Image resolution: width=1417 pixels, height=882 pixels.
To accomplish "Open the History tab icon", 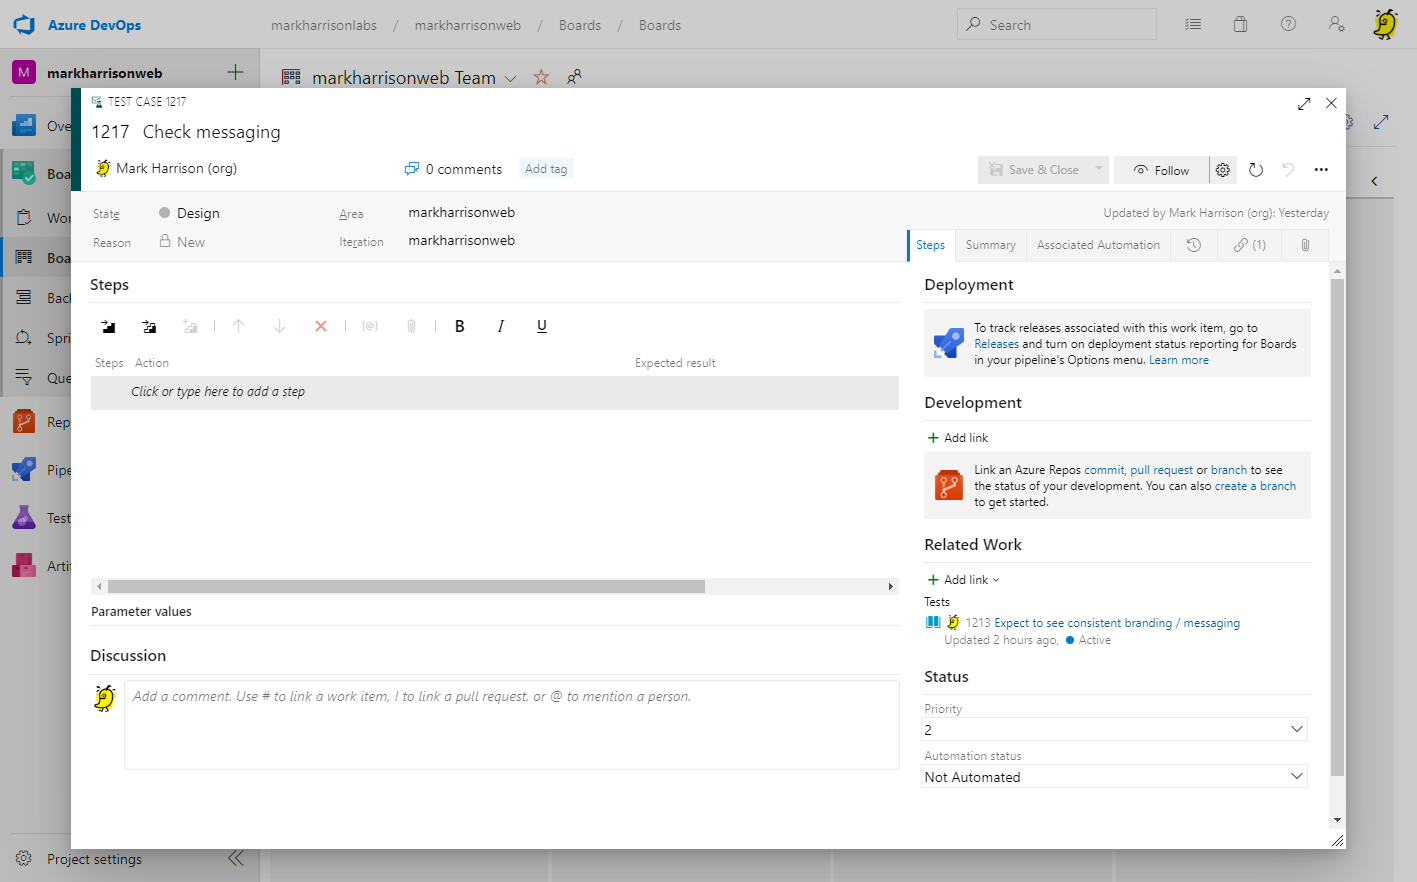I will [x=1194, y=245].
